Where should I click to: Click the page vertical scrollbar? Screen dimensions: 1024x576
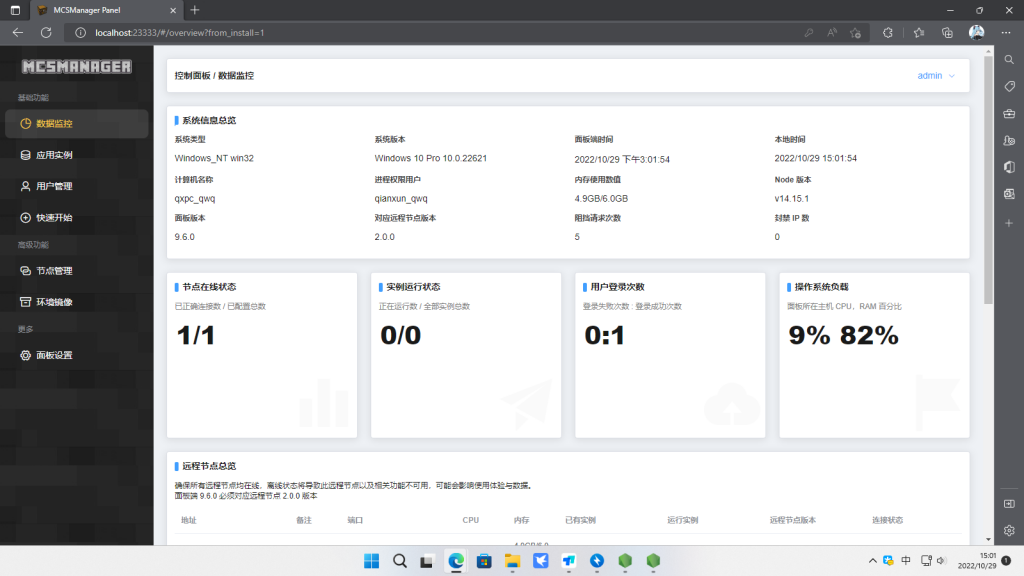(x=988, y=180)
